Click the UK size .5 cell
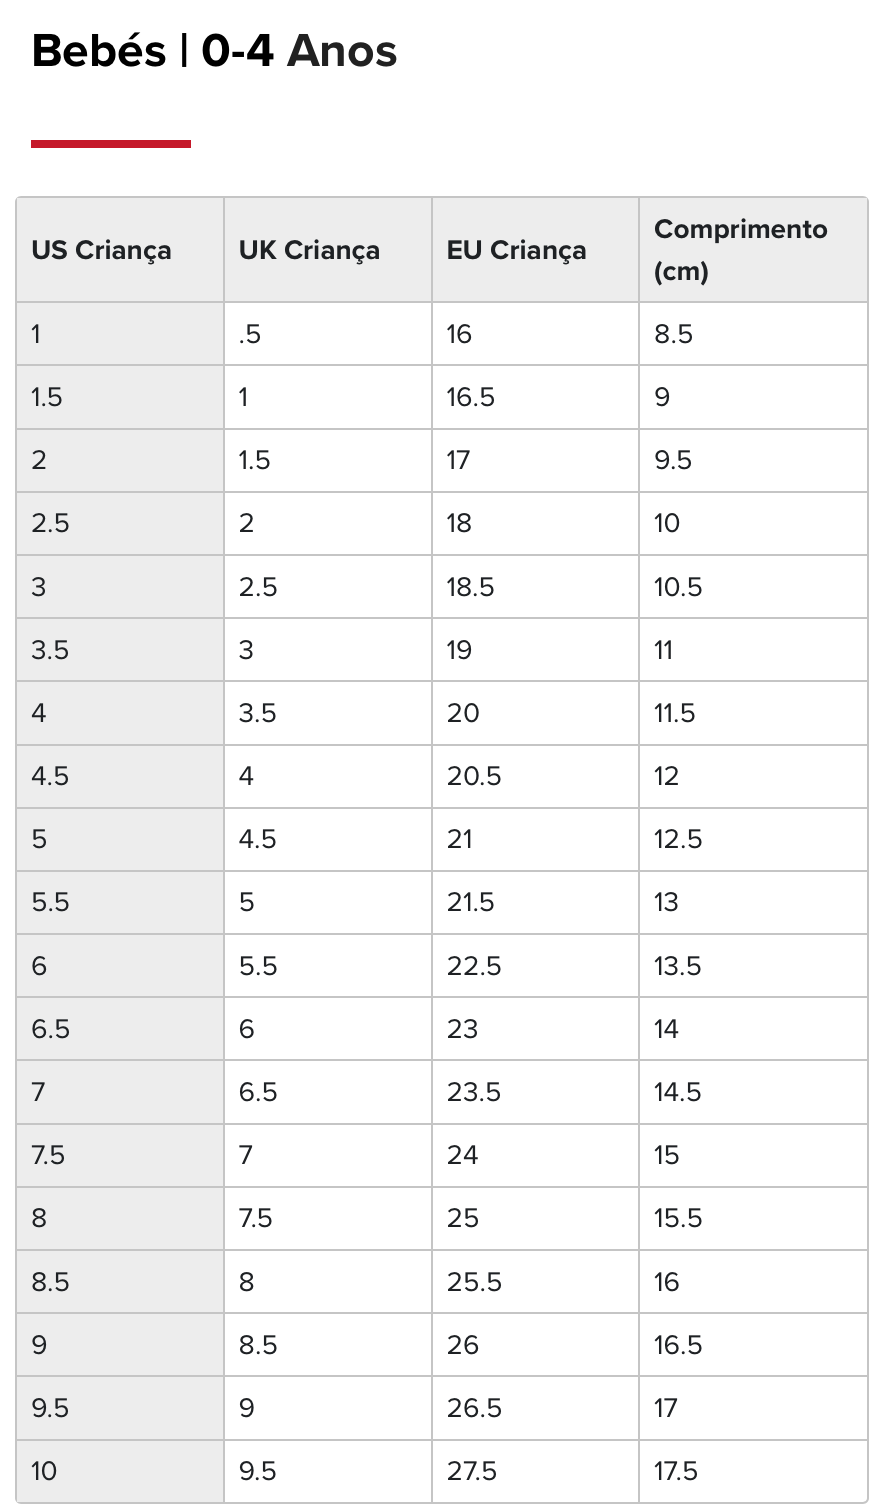882x1504 pixels. point(250,334)
